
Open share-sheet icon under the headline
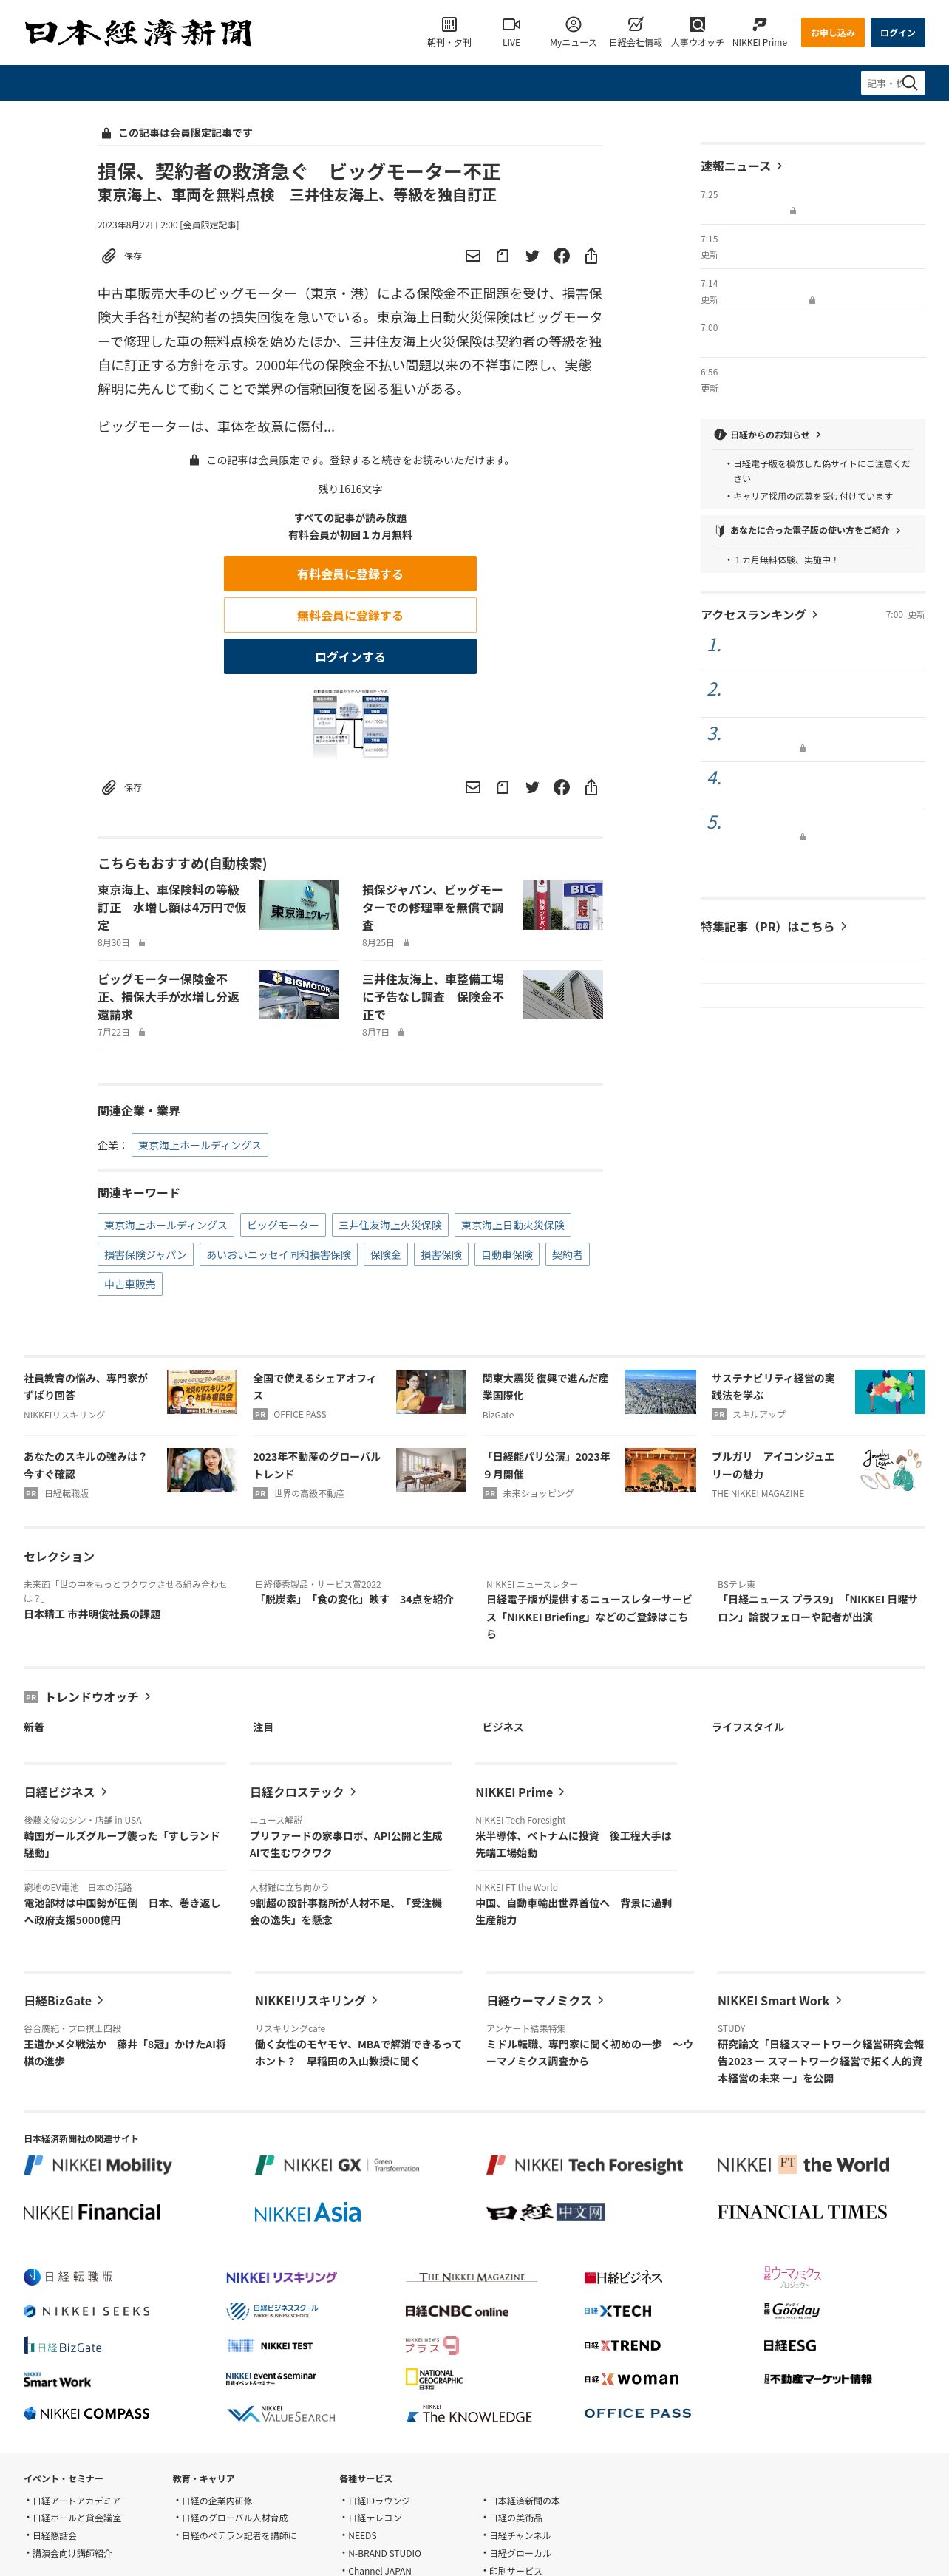click(591, 256)
